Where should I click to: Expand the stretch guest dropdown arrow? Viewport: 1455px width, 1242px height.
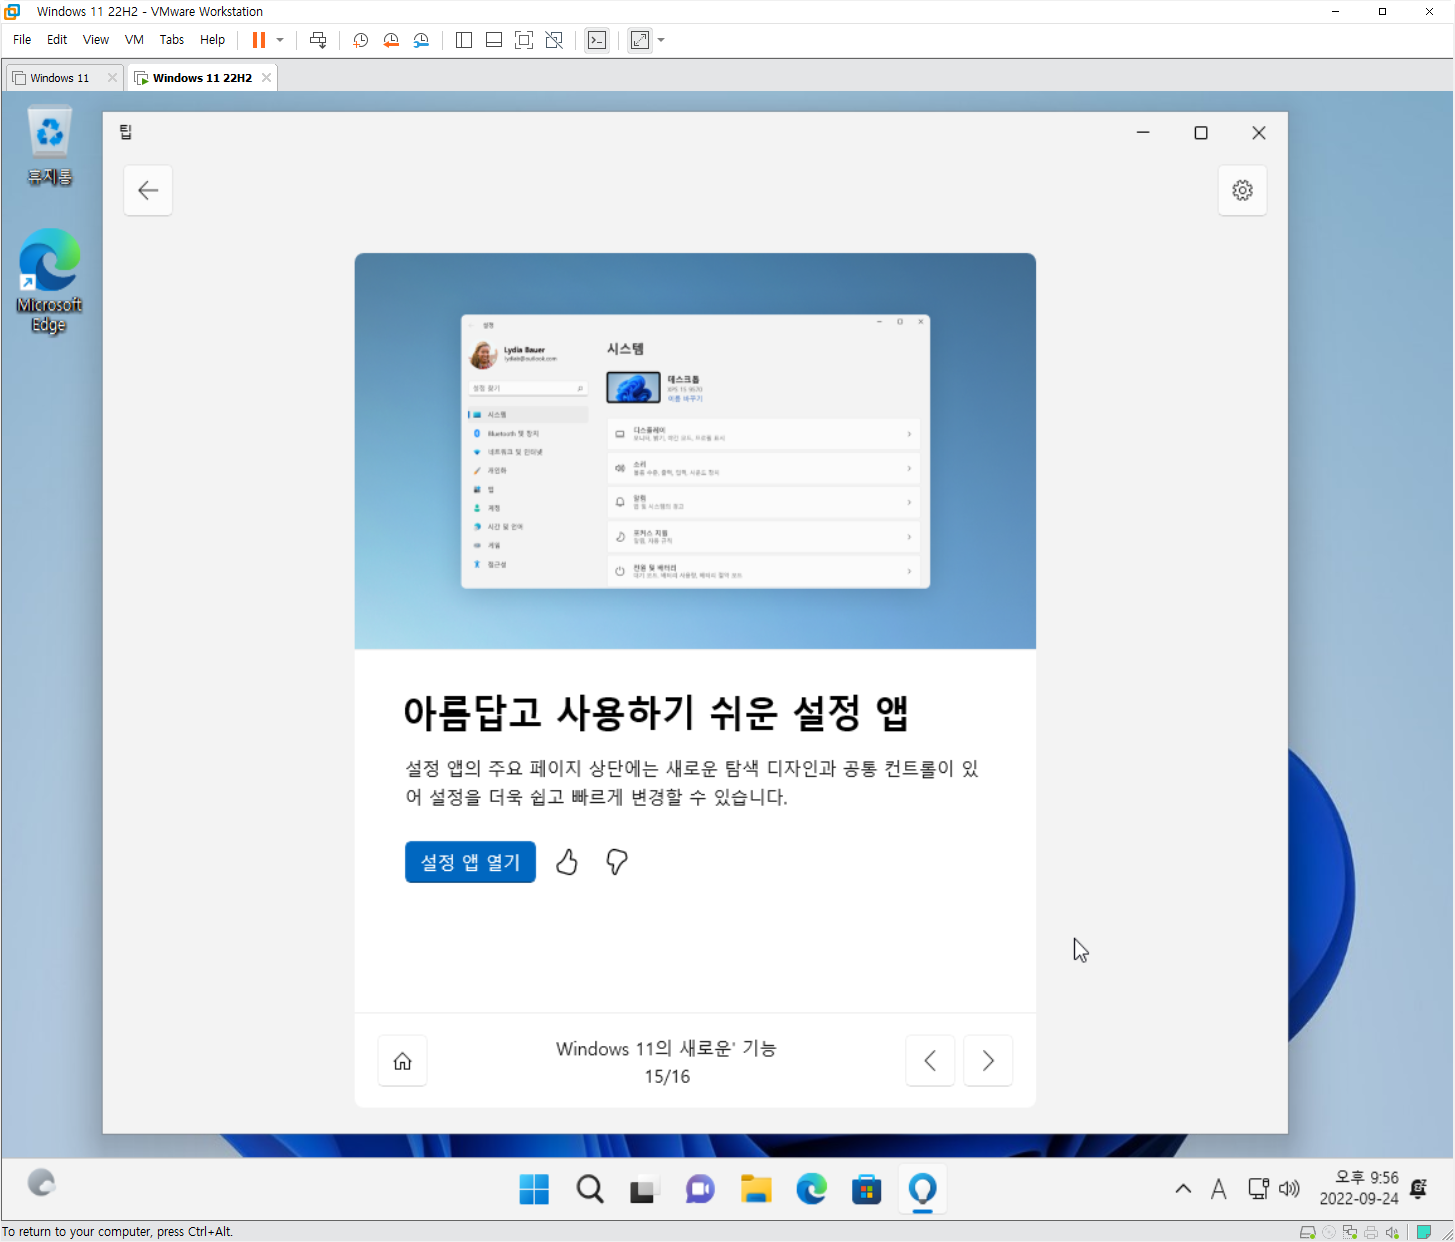coord(661,40)
